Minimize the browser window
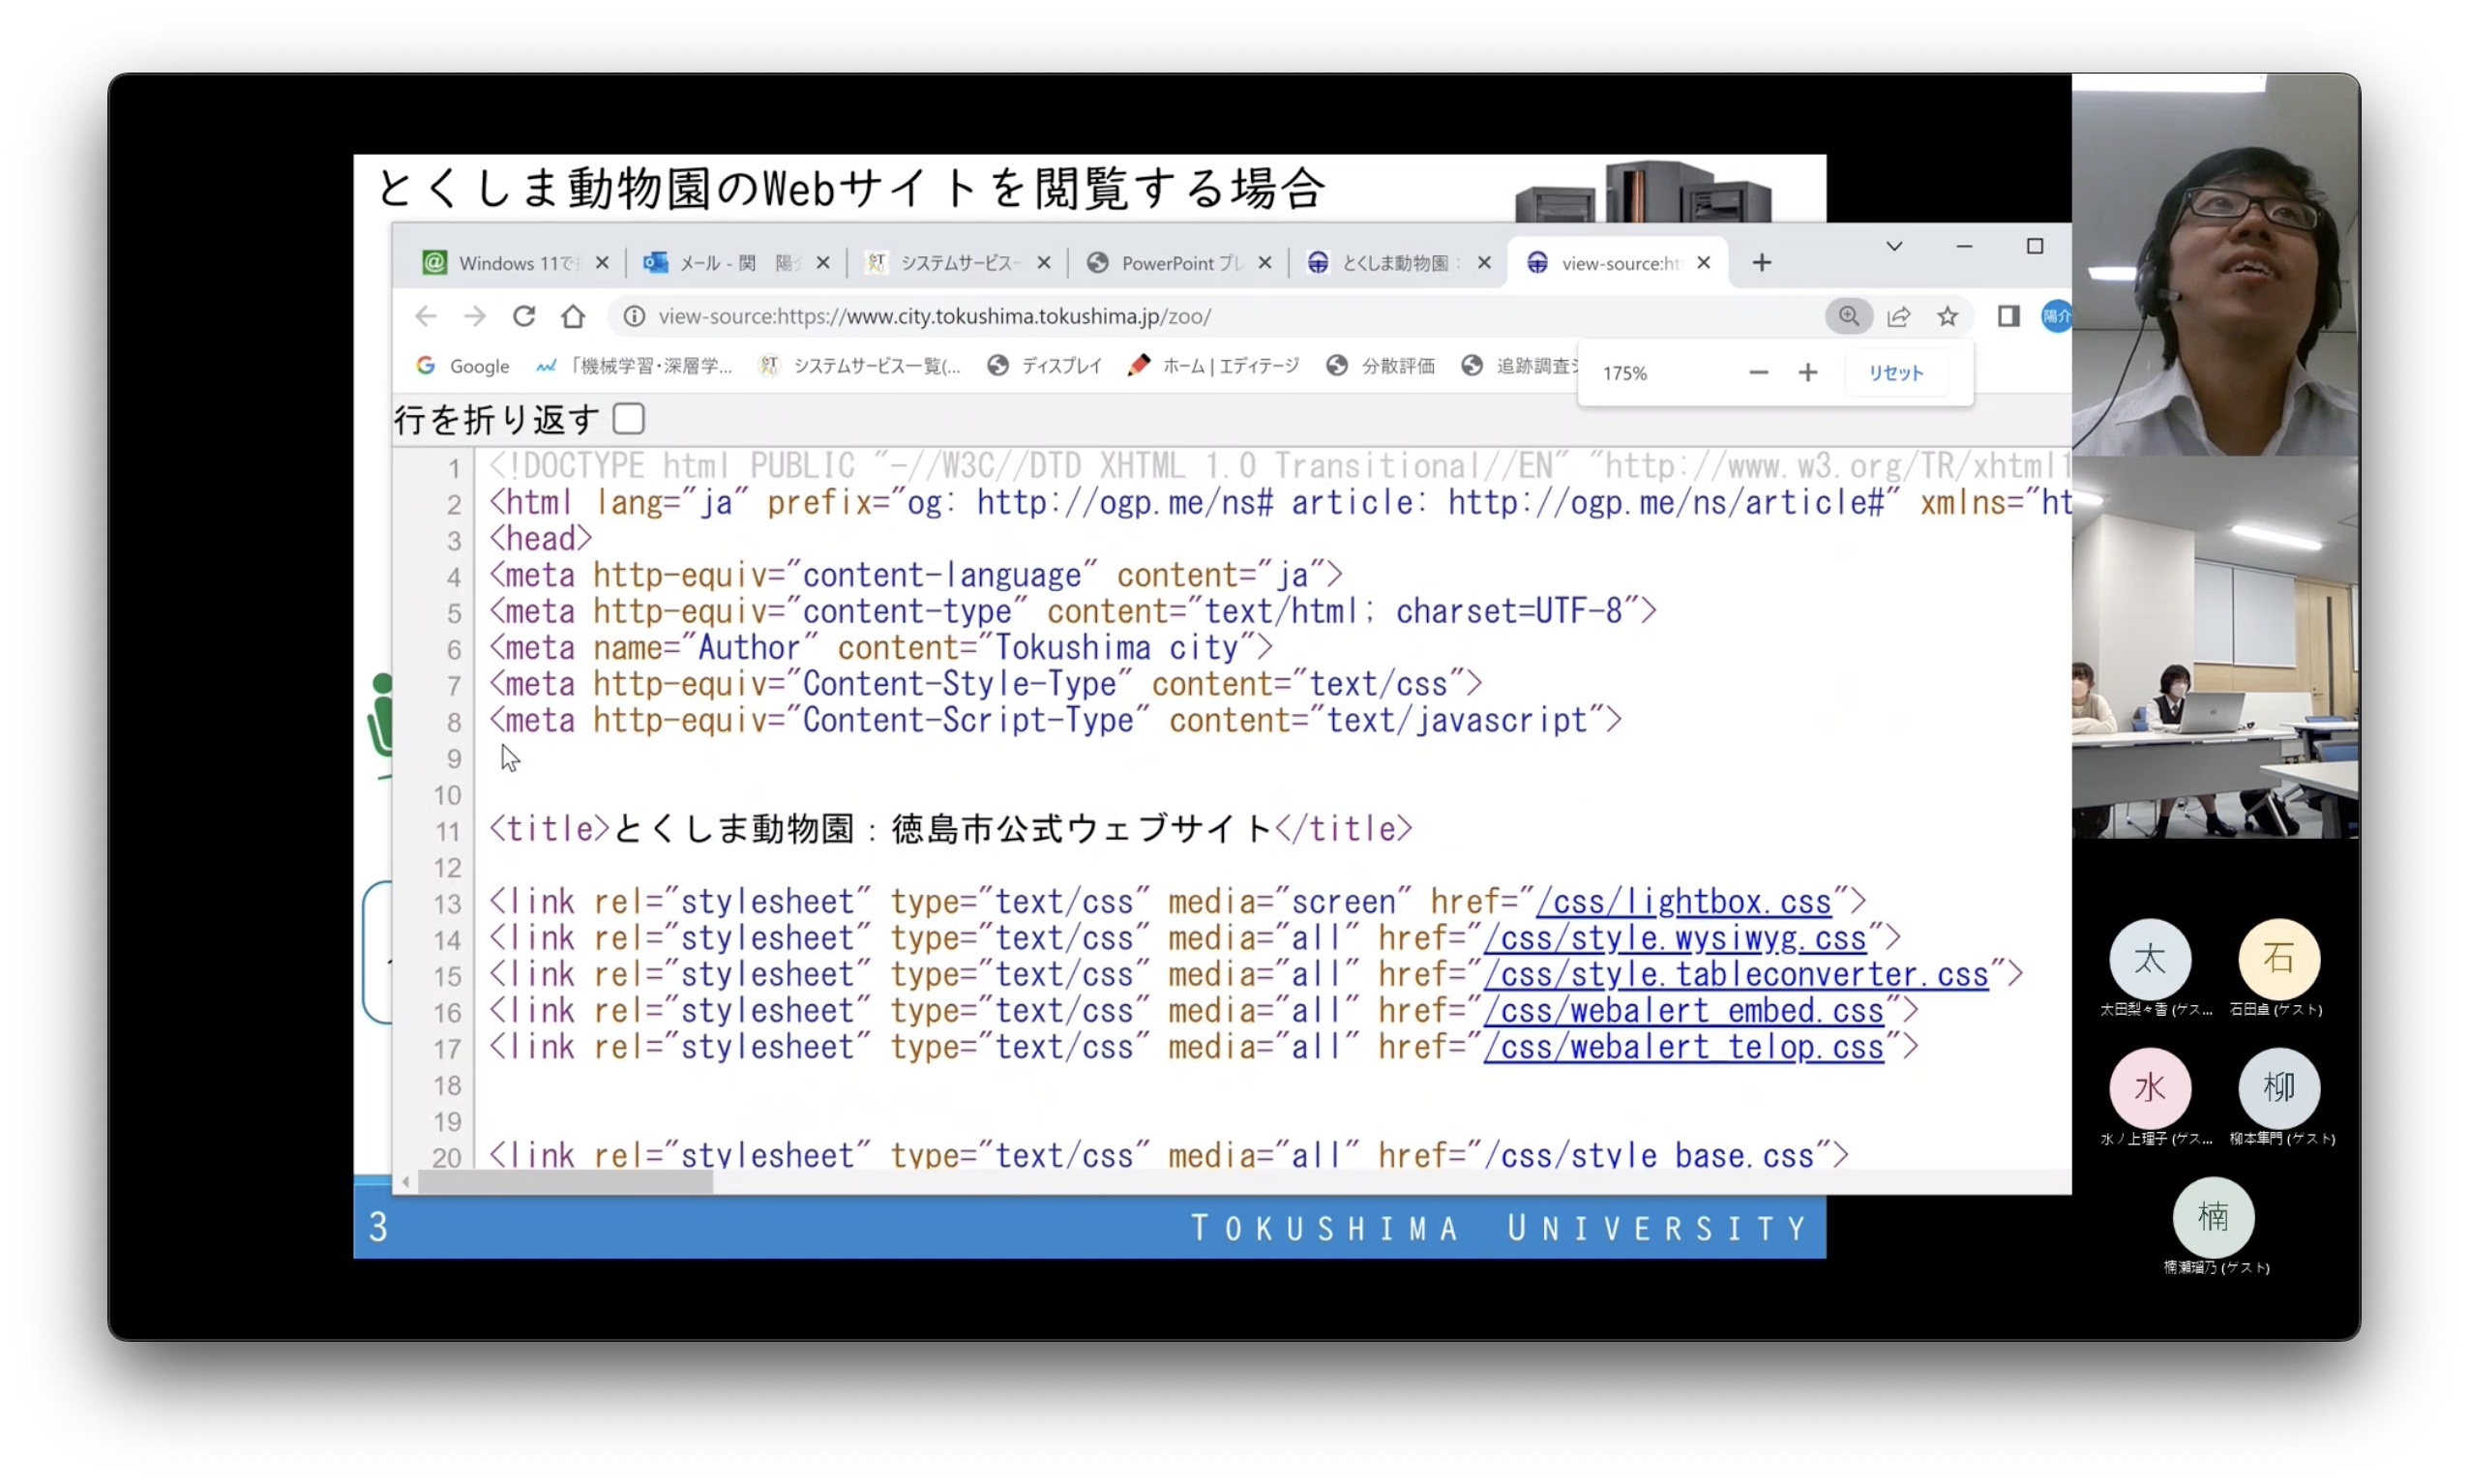2469x1484 pixels. point(1963,246)
